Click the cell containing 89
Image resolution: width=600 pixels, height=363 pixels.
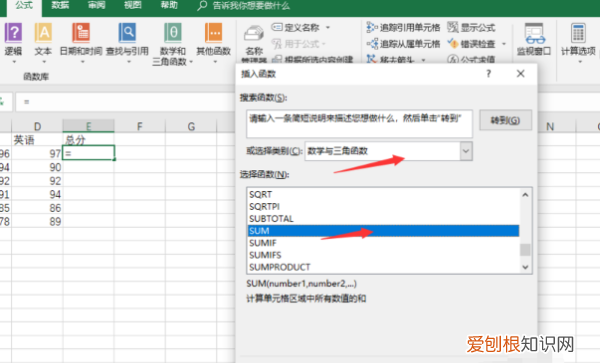[37, 221]
